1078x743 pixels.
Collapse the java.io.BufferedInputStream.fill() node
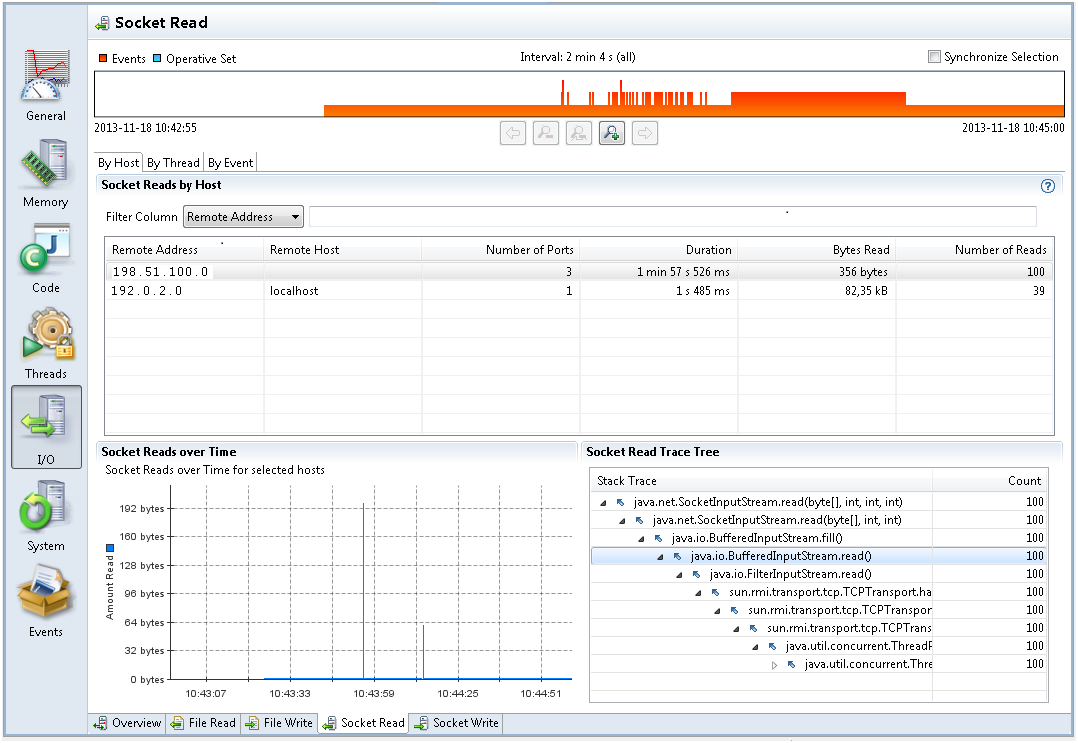642,538
